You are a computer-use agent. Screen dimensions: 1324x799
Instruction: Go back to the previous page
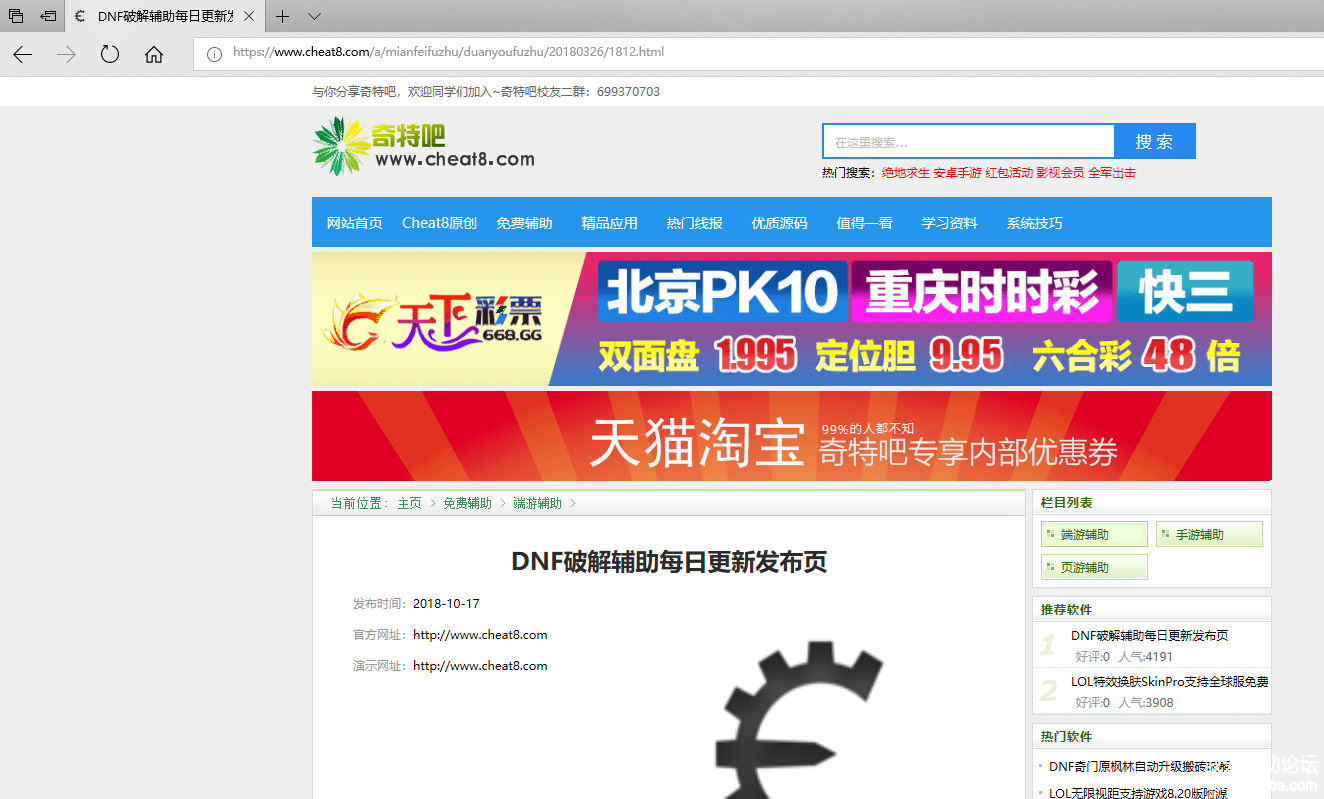coord(22,54)
